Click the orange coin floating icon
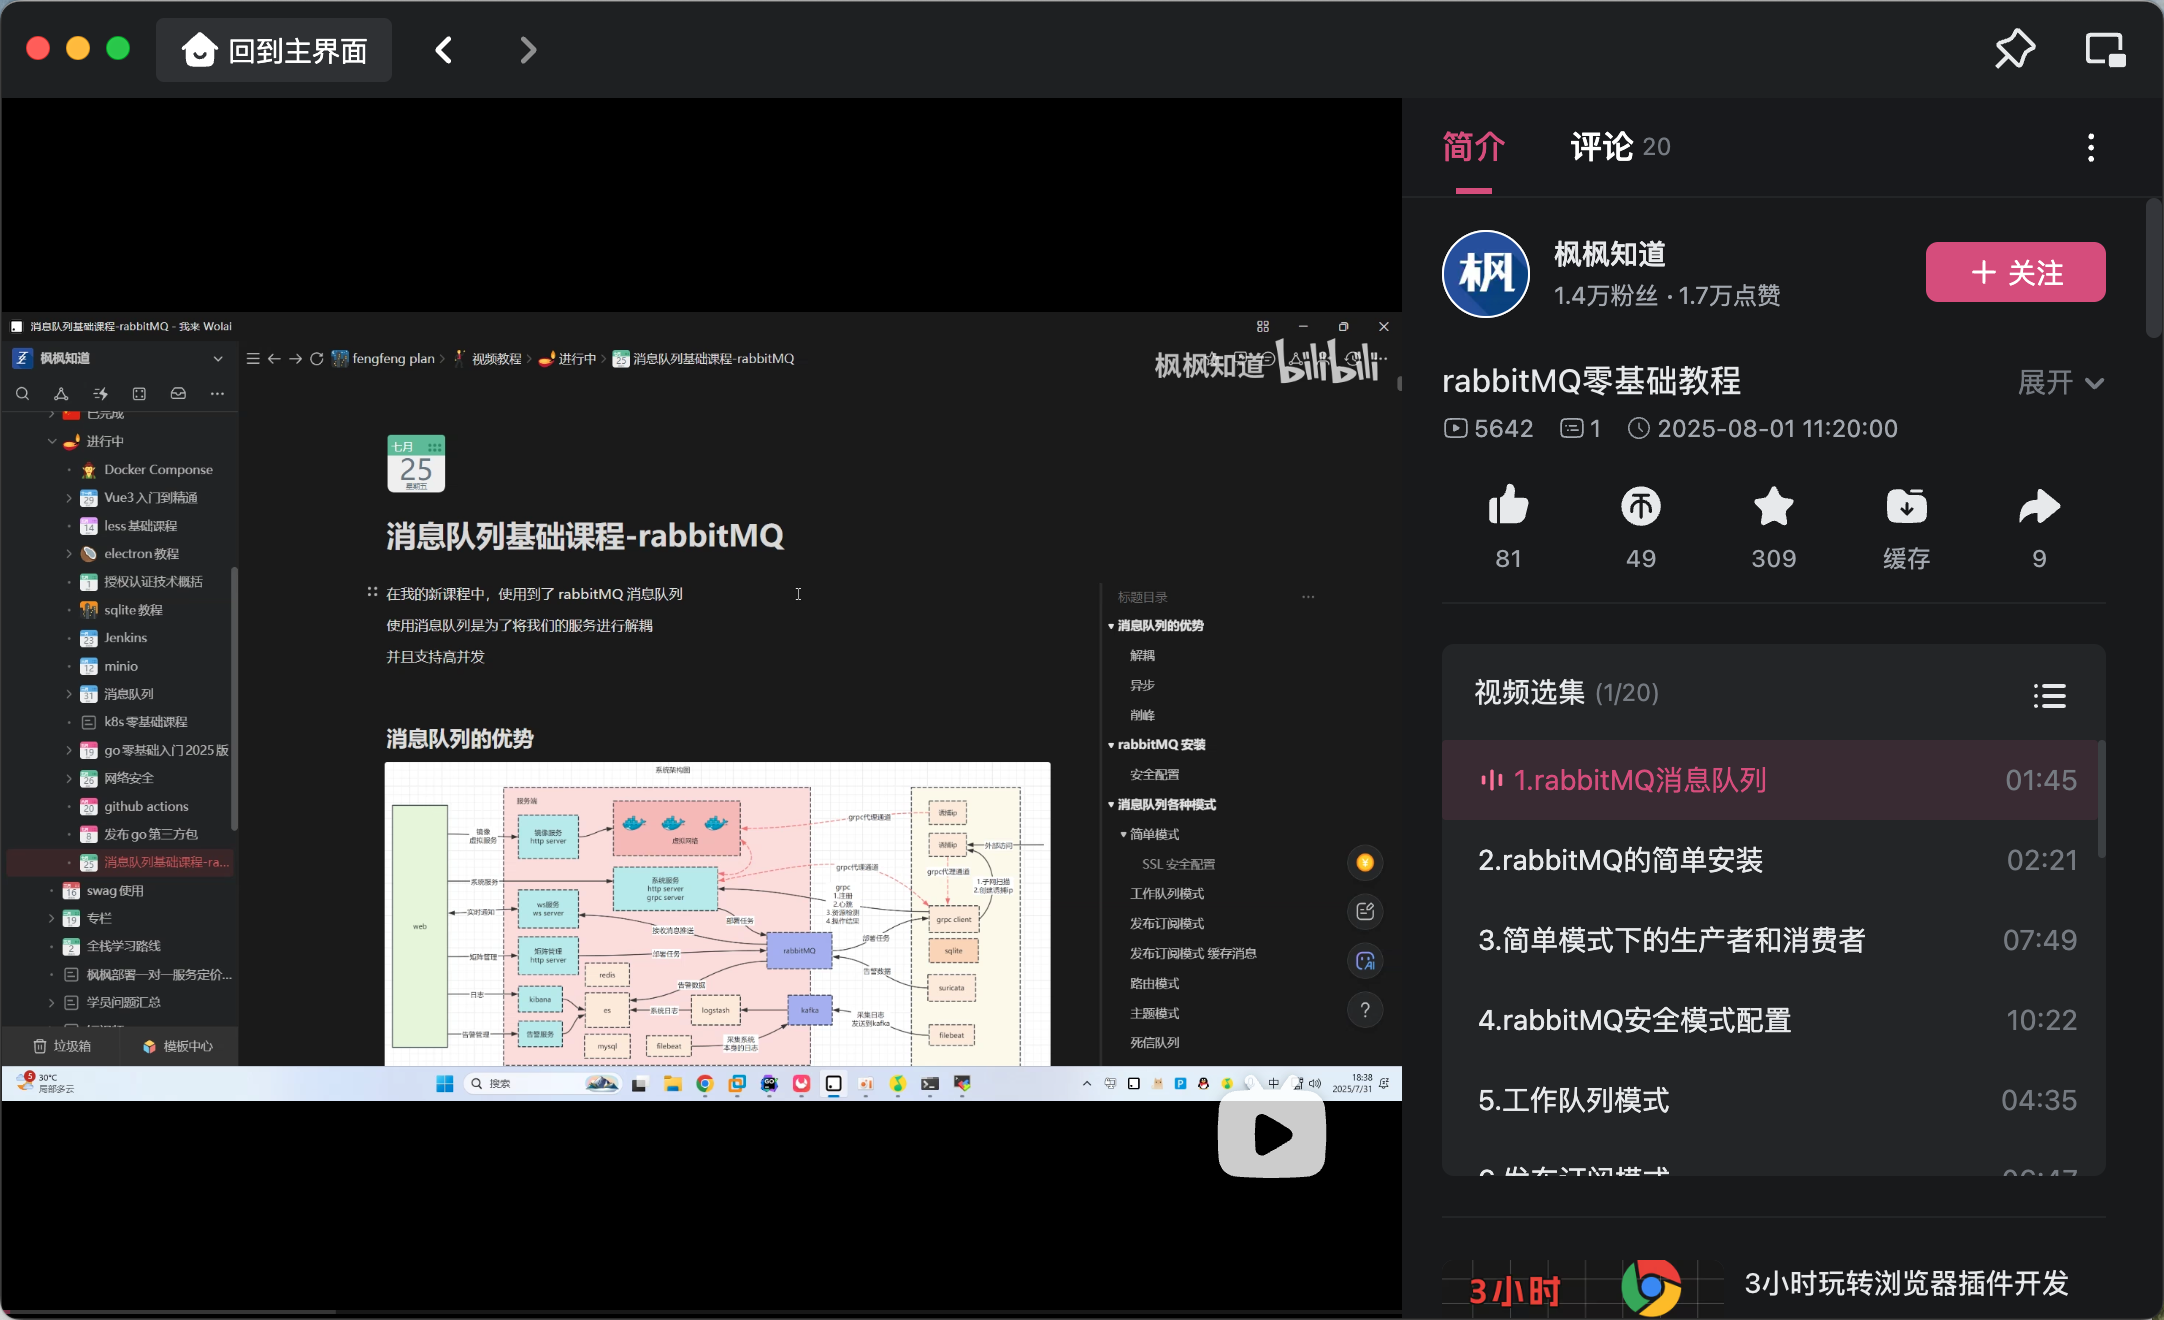The width and height of the screenshot is (2164, 1320). point(1365,862)
